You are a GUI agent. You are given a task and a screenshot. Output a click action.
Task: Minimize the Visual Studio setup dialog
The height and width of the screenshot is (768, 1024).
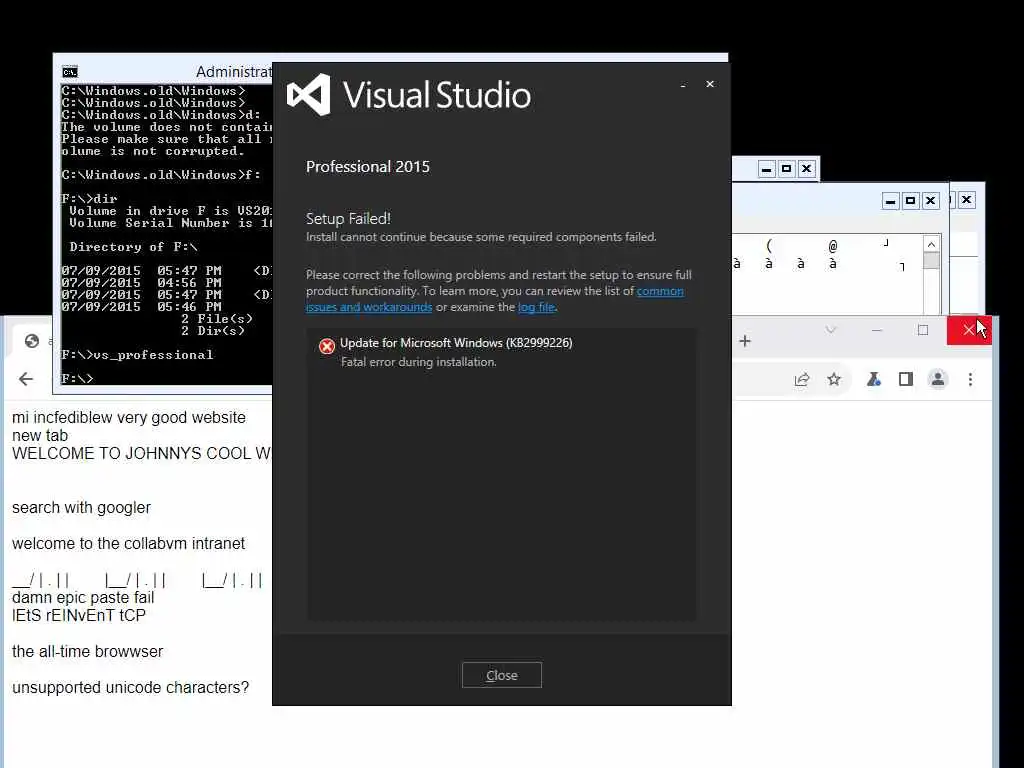[683, 85]
